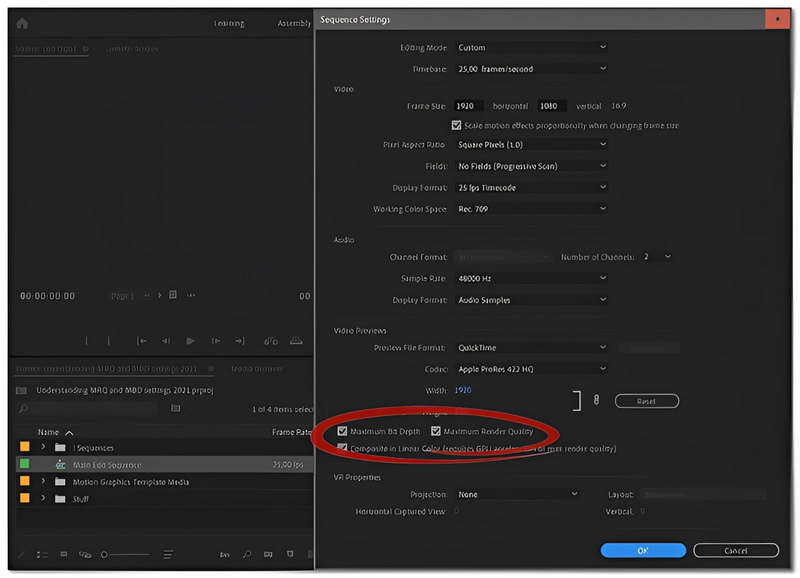Image resolution: width=800 pixels, height=578 pixels.
Task: Switch Project panel to freeform view
Action: coord(85,555)
